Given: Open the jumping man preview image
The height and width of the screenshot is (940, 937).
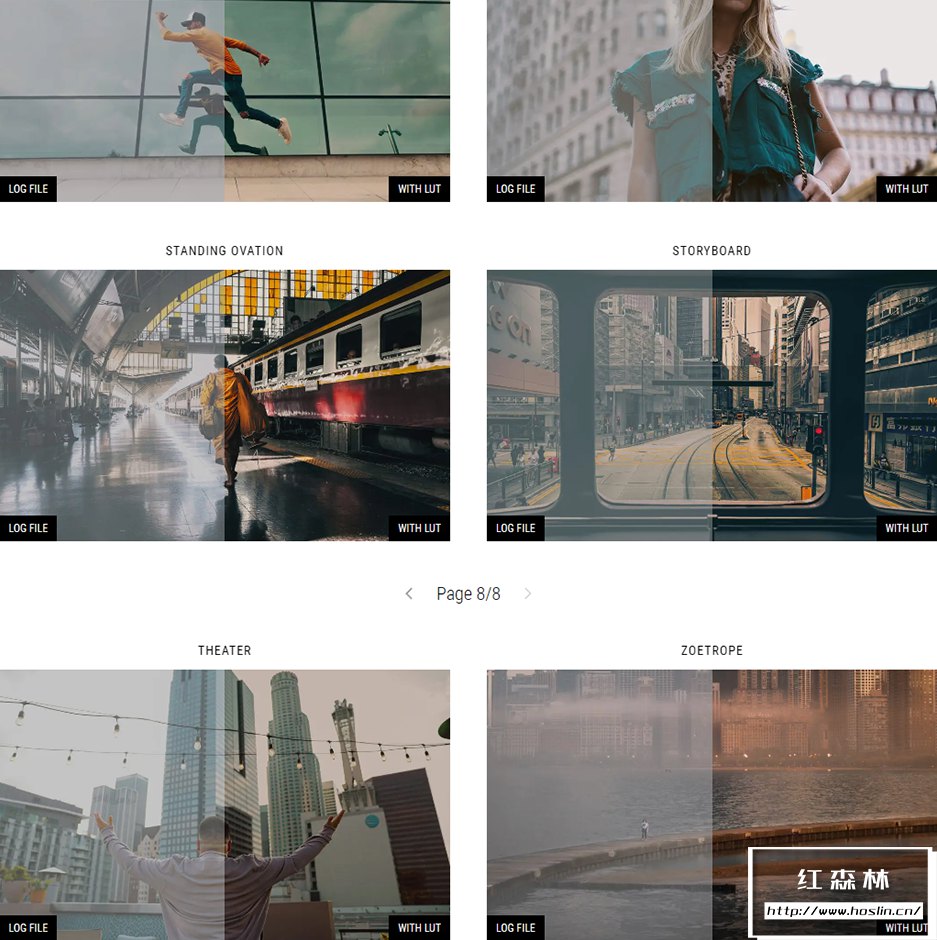Looking at the screenshot, I should click(x=225, y=101).
